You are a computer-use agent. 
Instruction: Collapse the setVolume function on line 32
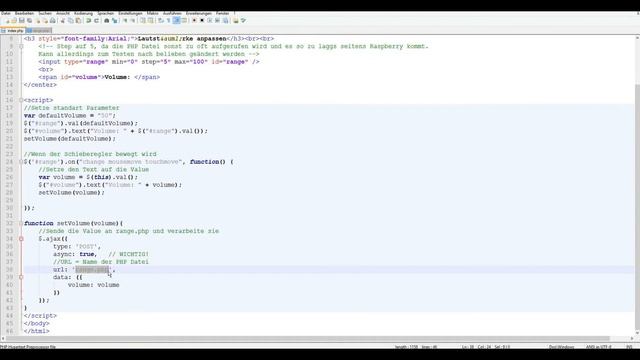(21, 223)
